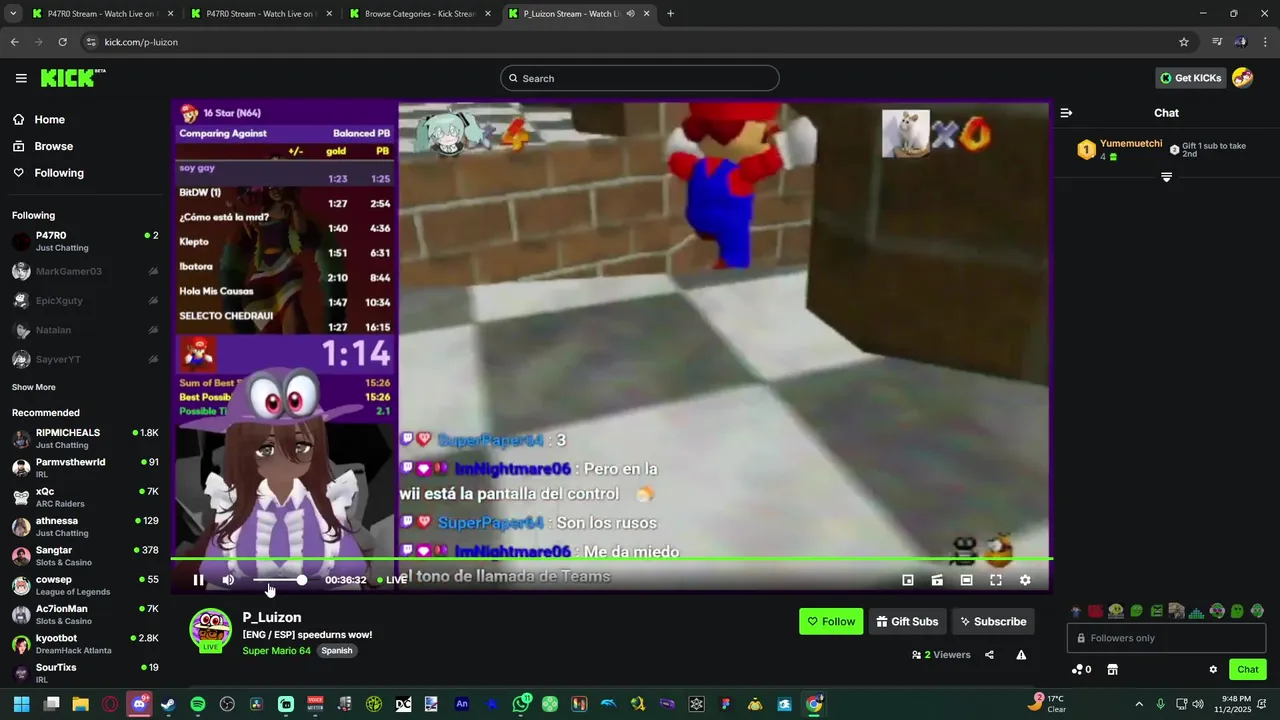1280x720 pixels.
Task: Jump to live via the LIVE indicator
Action: [392, 580]
